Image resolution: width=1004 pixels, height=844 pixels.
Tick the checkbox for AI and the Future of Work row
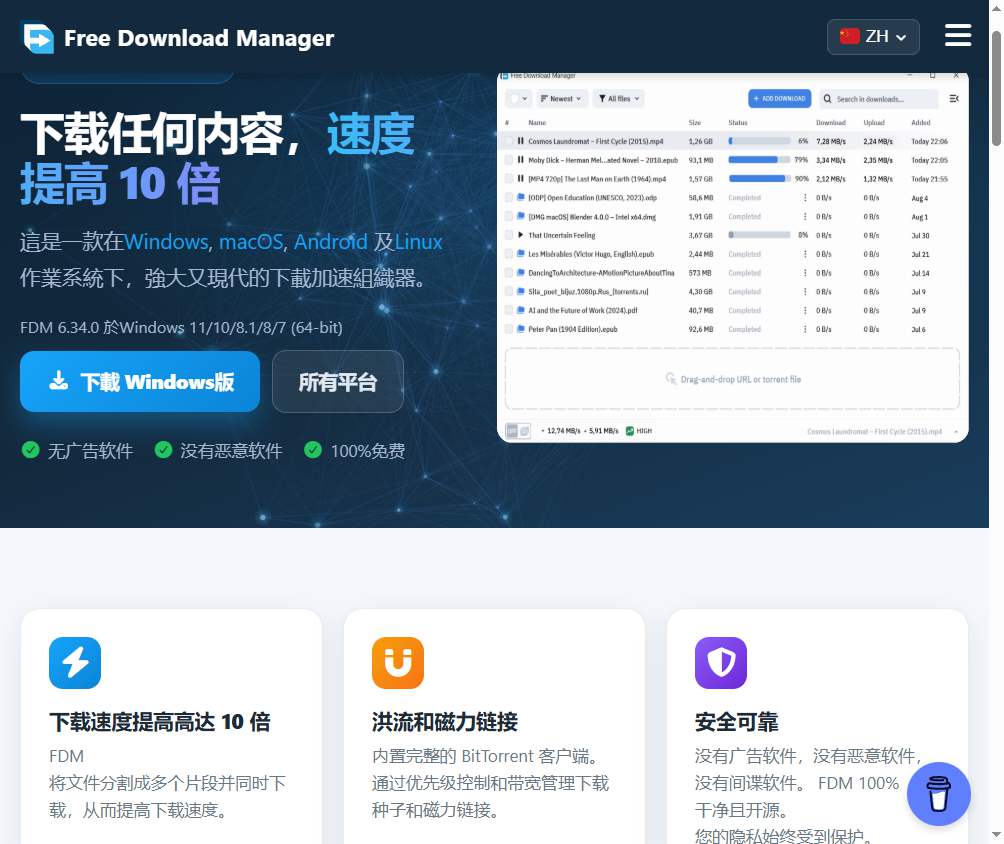(509, 310)
